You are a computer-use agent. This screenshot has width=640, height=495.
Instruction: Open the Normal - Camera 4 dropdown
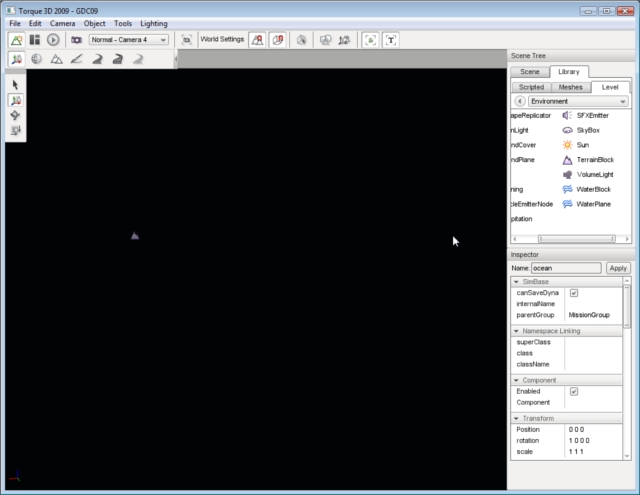(x=129, y=40)
